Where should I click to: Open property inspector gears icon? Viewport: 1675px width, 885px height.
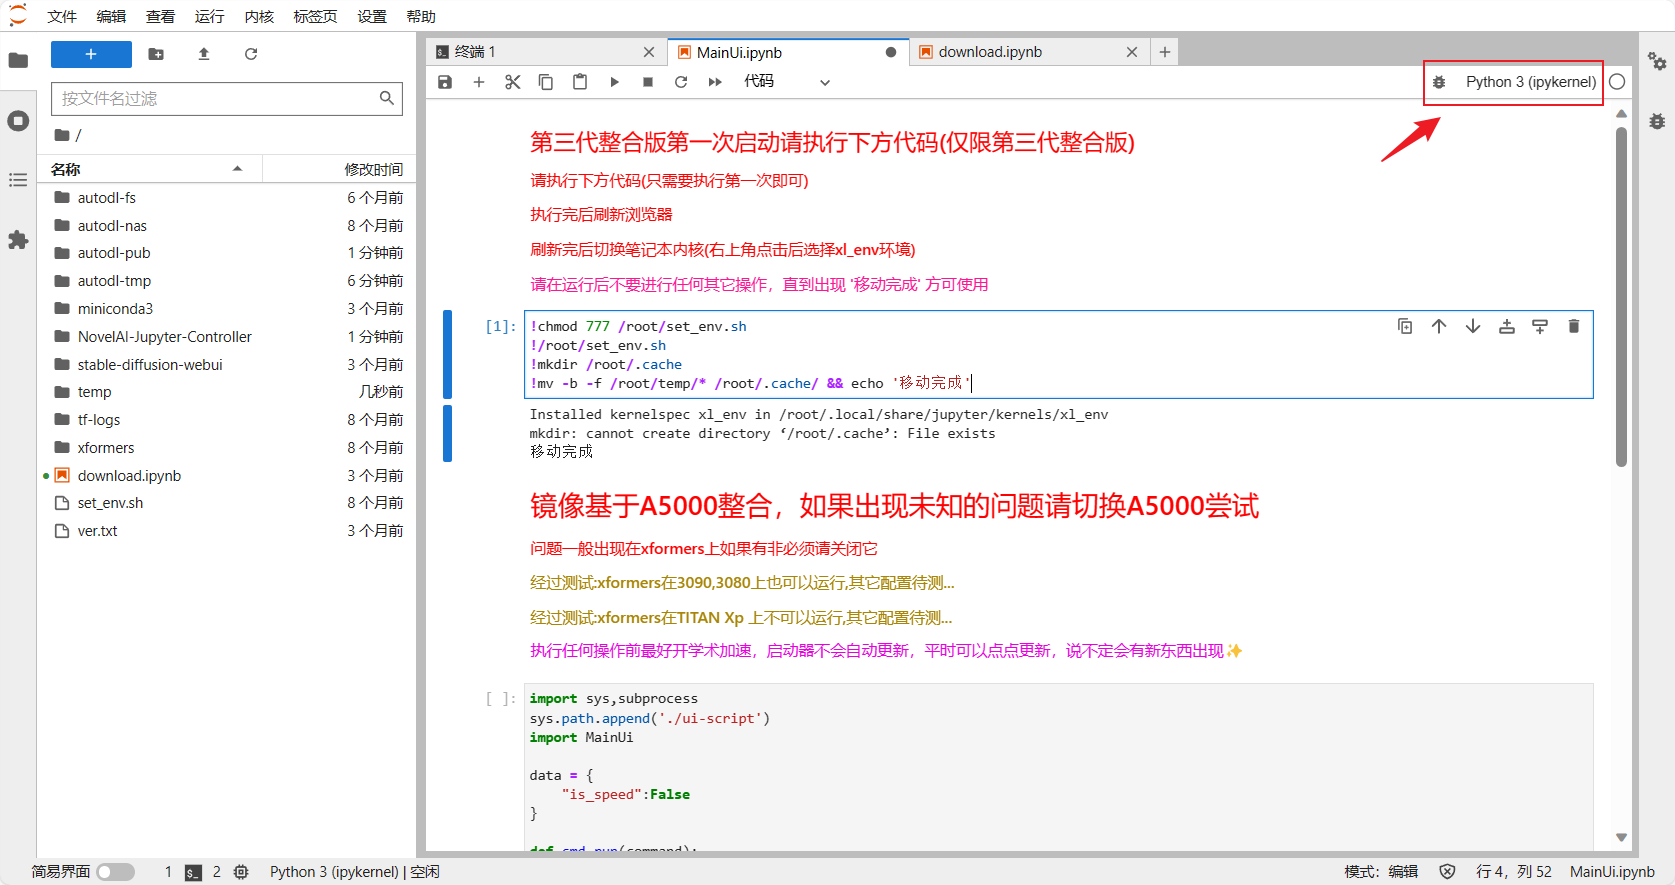point(1657,61)
